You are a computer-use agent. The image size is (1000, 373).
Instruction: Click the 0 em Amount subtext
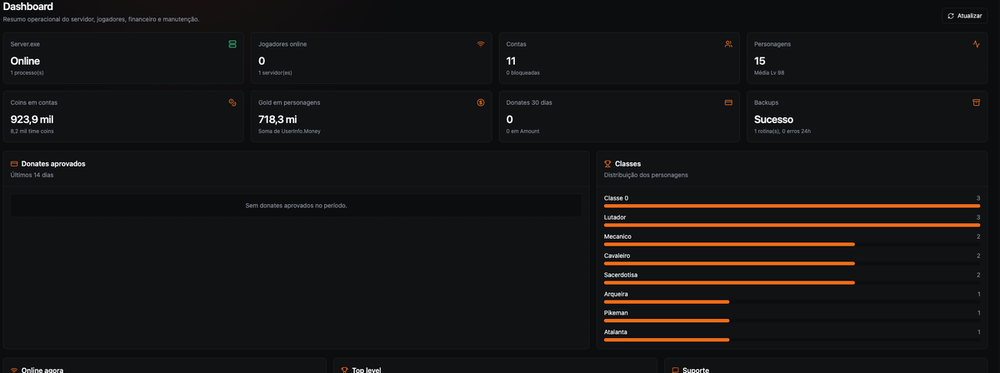[x=523, y=131]
